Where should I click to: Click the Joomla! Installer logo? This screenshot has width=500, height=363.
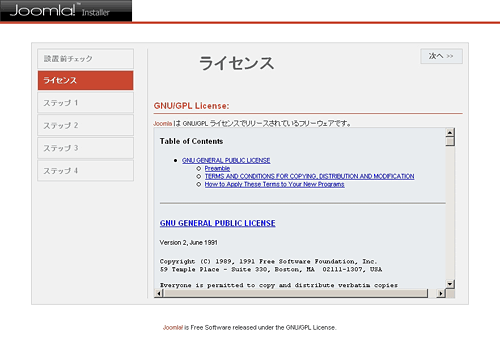click(66, 11)
